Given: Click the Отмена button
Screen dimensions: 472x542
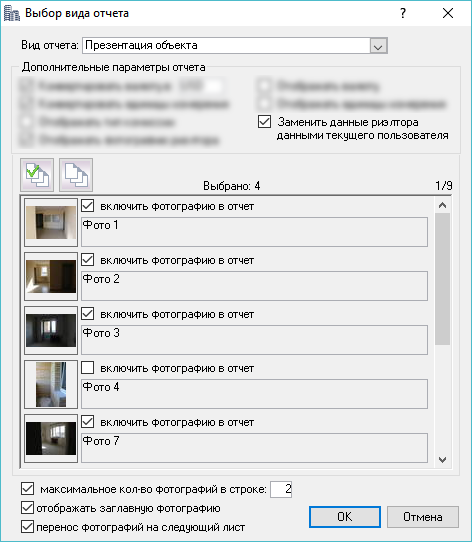Looking at the screenshot, I should pos(423,517).
